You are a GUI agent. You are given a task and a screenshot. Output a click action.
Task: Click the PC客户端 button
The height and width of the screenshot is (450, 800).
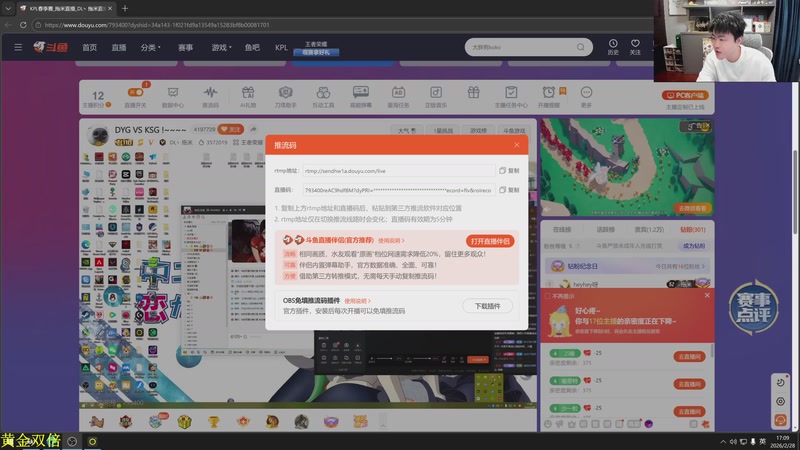685,95
